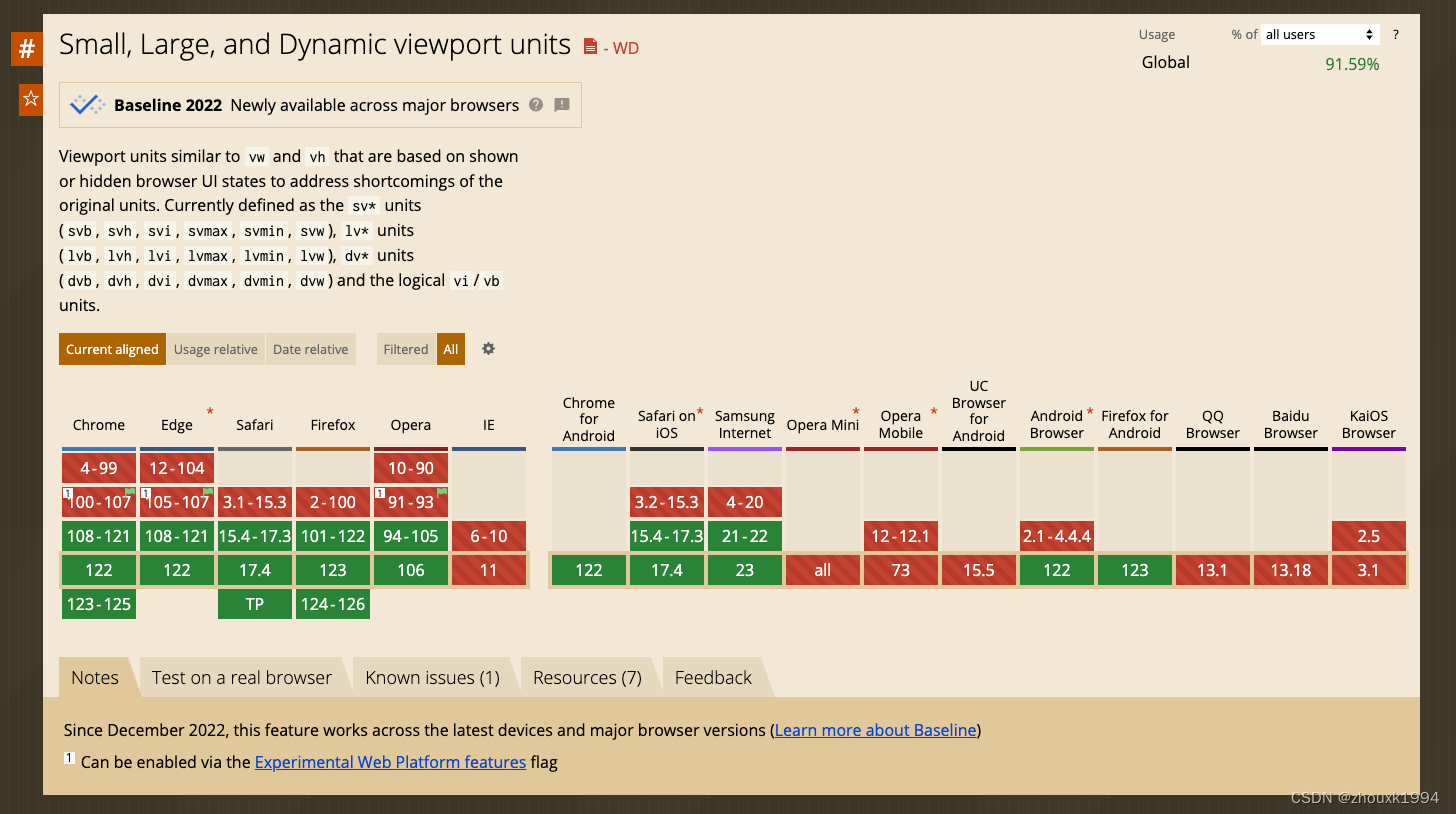1456x814 pixels.
Task: Click the Opera Mini column header
Action: [823, 425]
